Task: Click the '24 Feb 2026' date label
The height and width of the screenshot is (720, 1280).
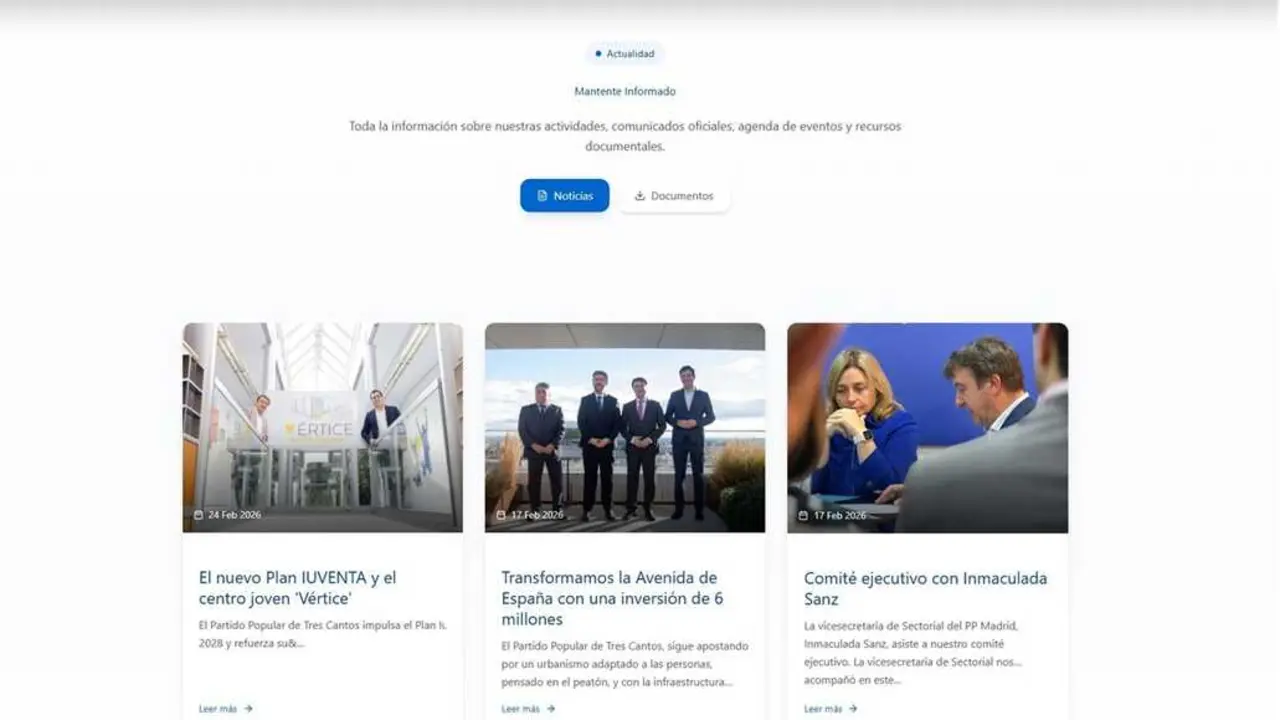Action: (x=234, y=515)
